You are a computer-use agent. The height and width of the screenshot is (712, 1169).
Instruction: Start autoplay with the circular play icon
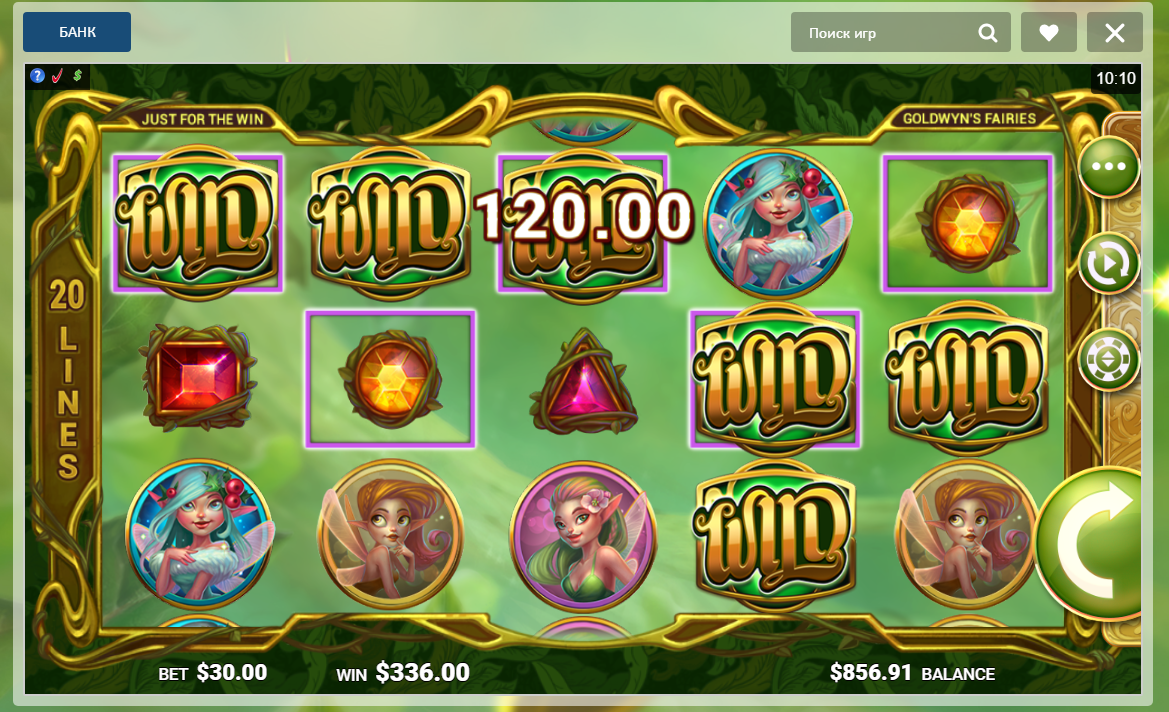pos(1109,263)
